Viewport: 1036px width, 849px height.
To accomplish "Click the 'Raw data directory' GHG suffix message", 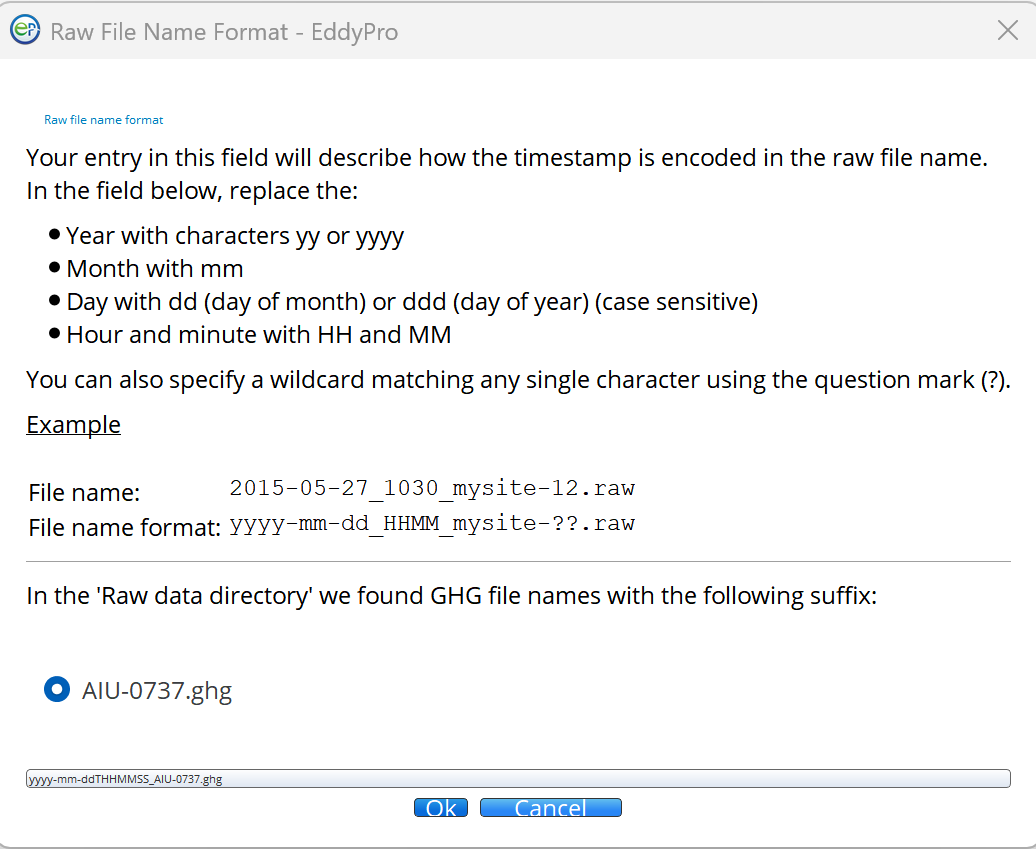I will [x=452, y=596].
